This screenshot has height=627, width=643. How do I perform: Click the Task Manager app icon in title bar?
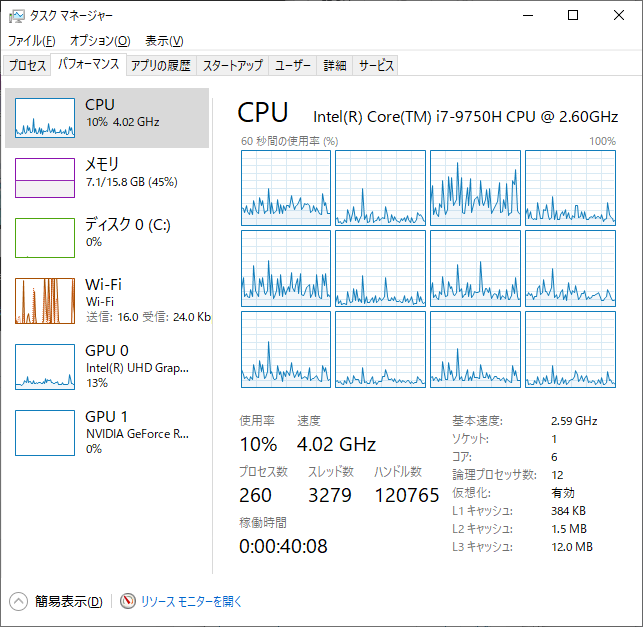point(17,16)
